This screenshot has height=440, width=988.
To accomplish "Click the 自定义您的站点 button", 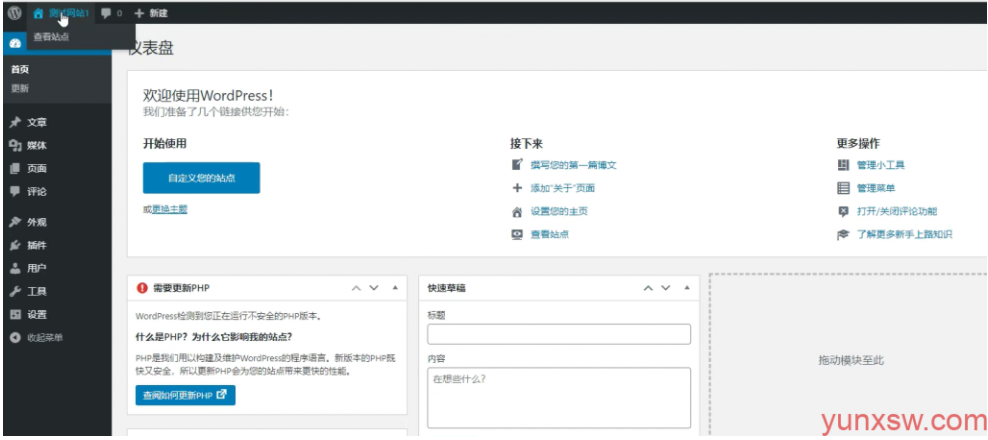I will [x=202, y=178].
